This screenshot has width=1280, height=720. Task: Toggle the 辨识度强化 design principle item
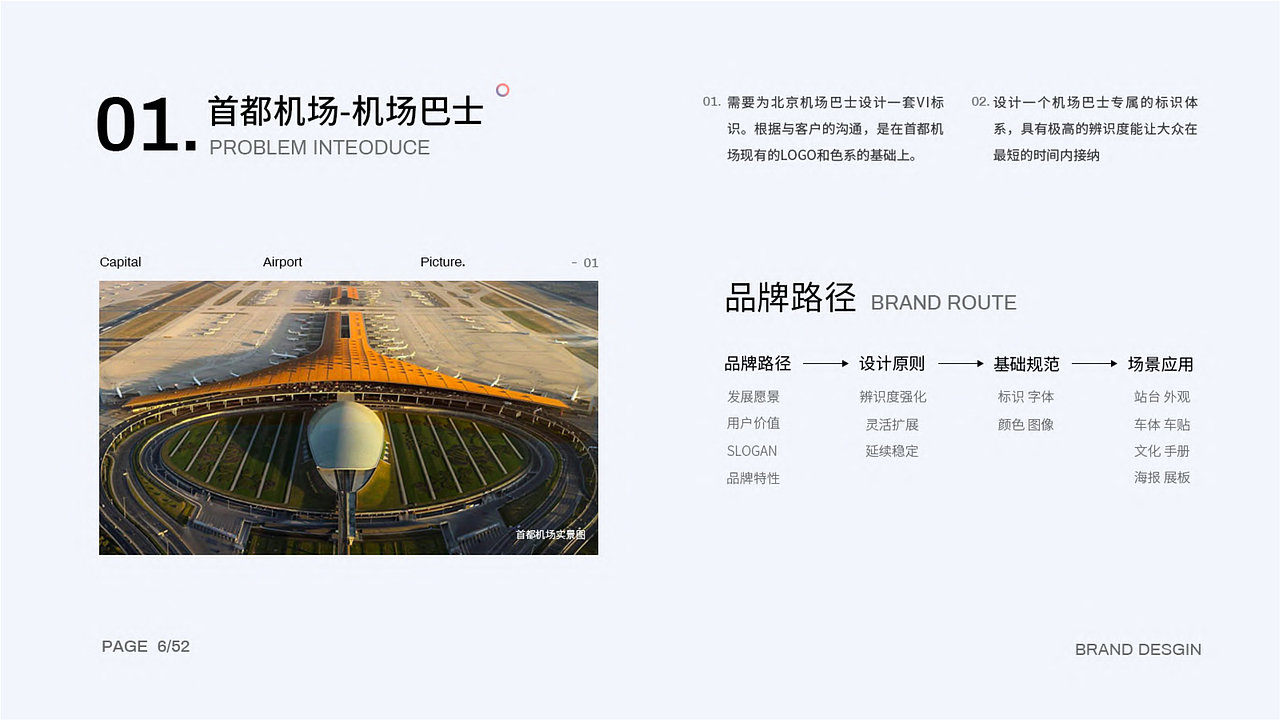click(x=891, y=396)
